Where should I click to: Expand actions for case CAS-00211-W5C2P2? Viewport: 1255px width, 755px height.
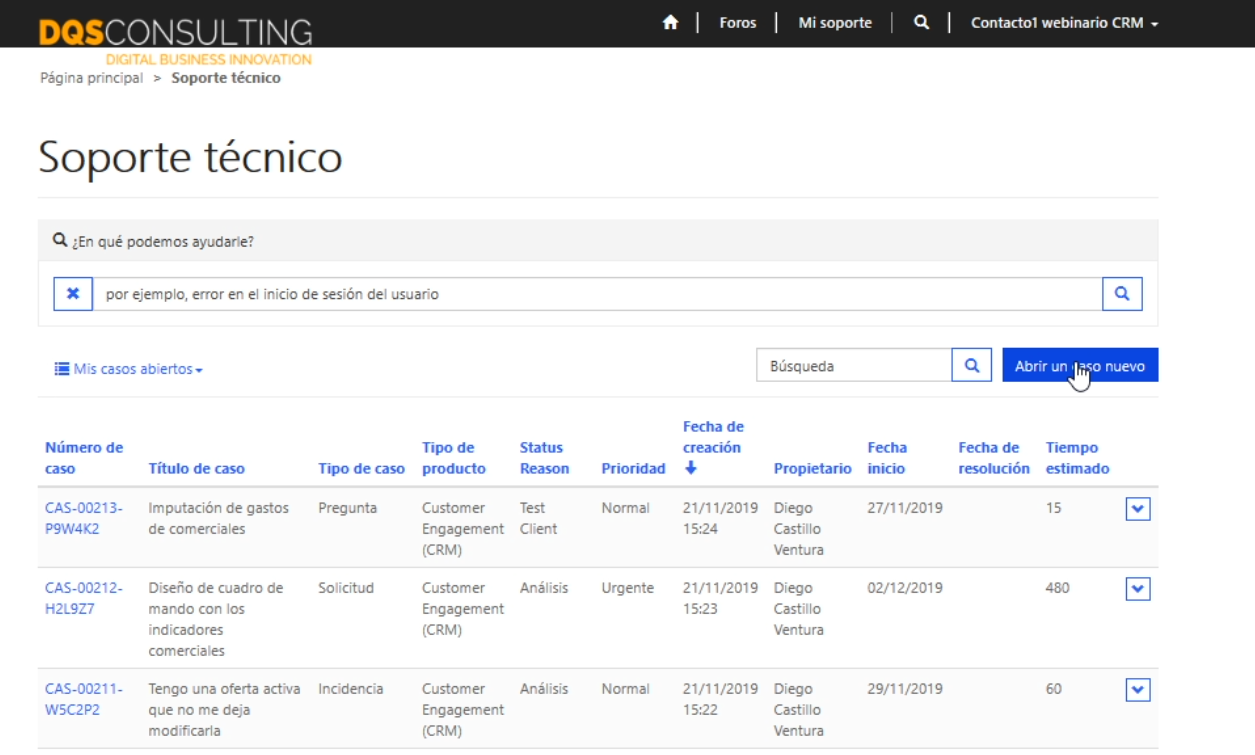(x=1138, y=690)
